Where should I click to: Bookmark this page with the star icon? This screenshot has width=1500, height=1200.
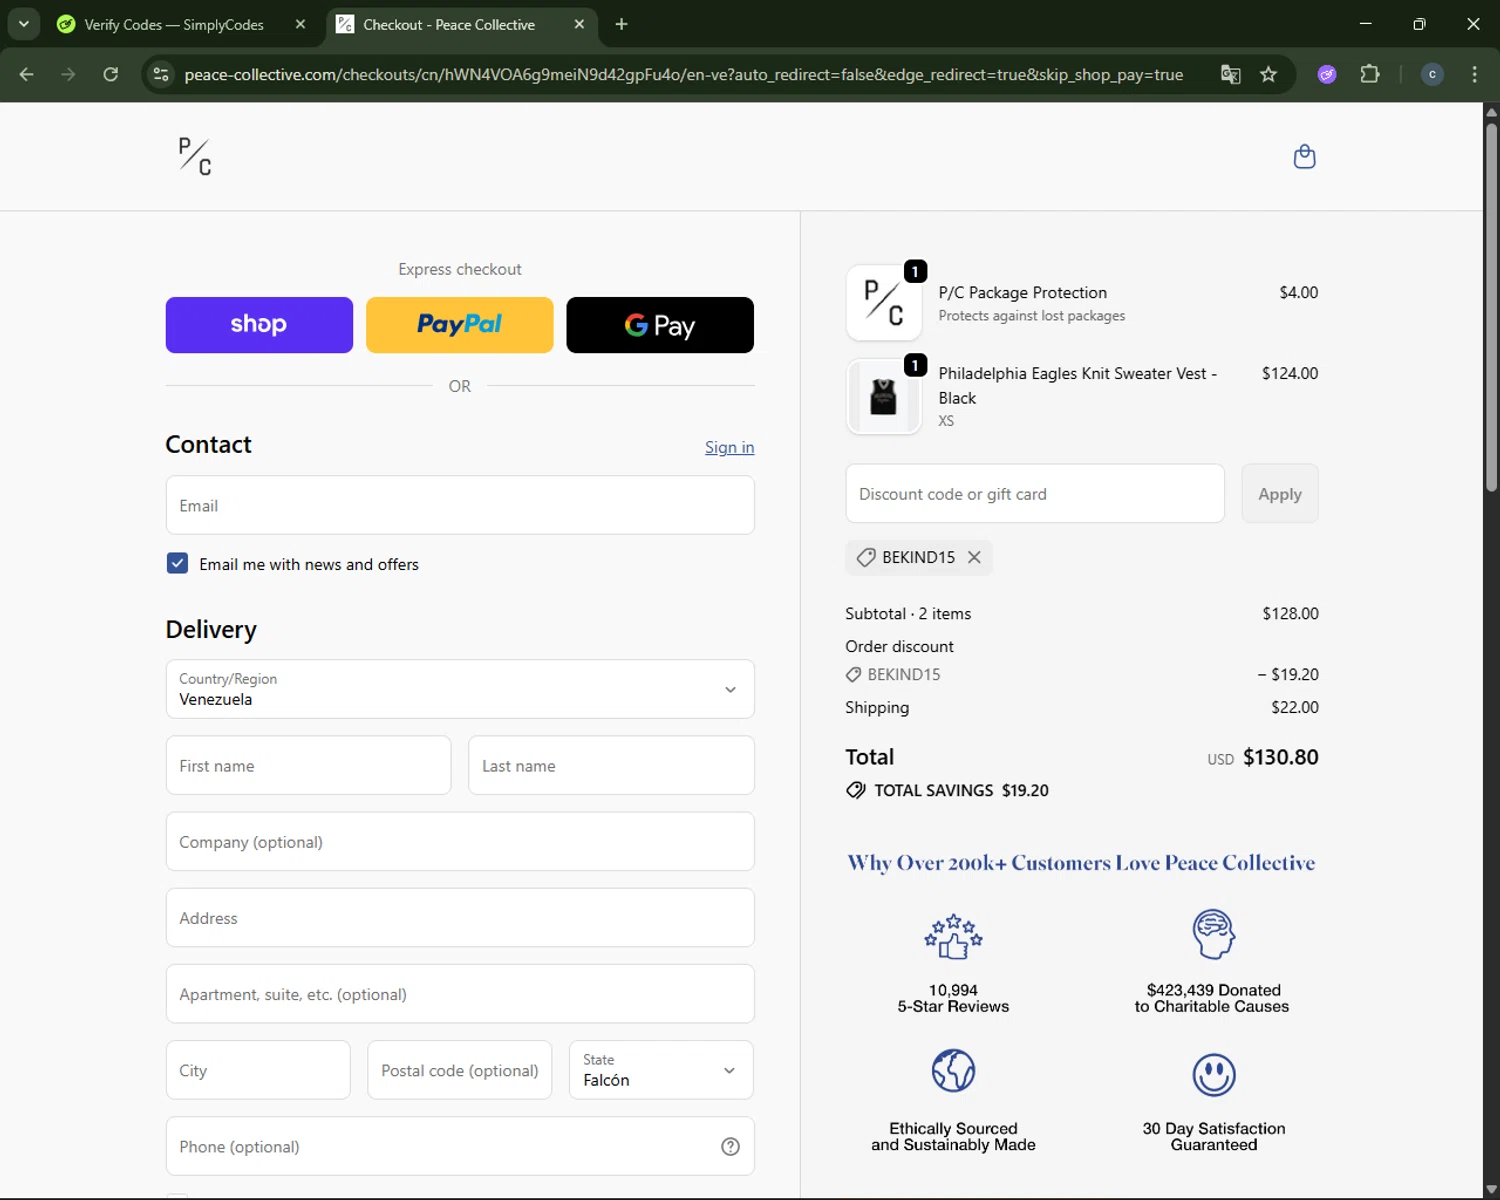click(1268, 75)
